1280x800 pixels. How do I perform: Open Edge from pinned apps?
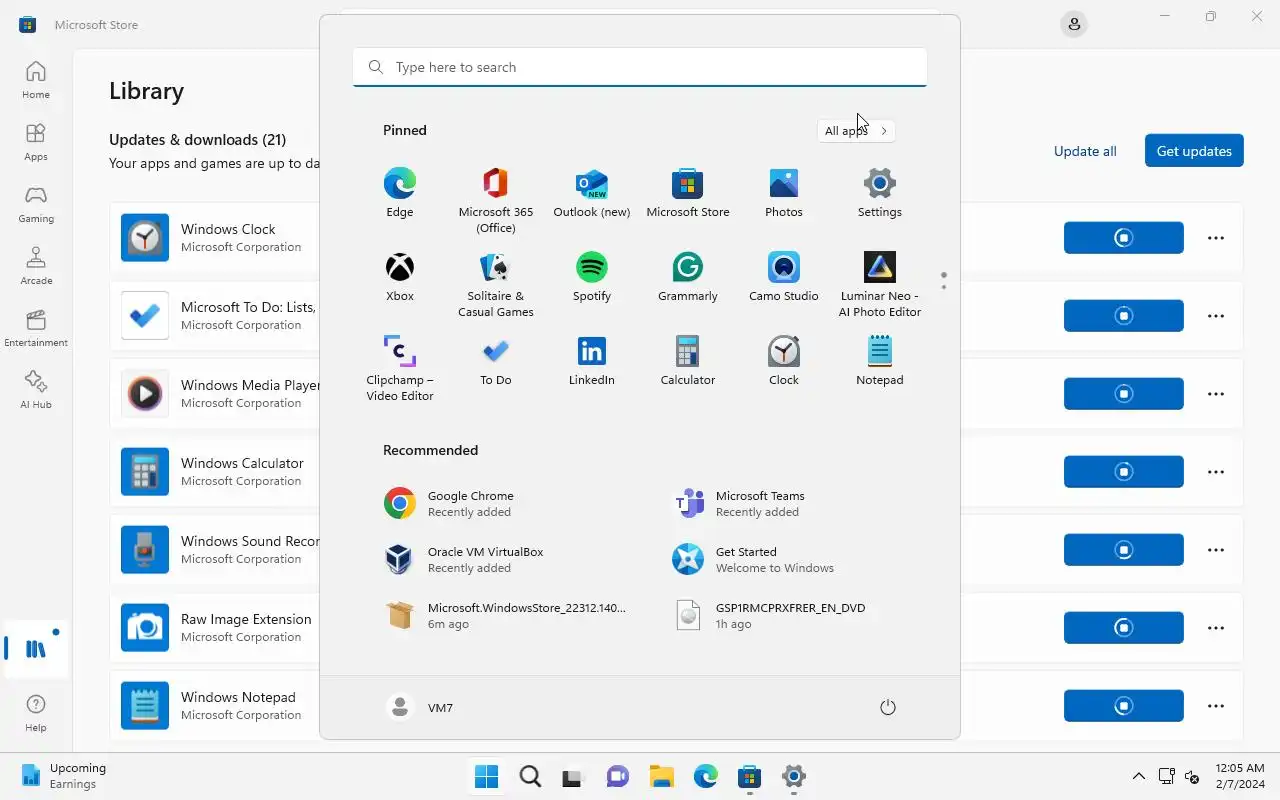[x=399, y=193]
